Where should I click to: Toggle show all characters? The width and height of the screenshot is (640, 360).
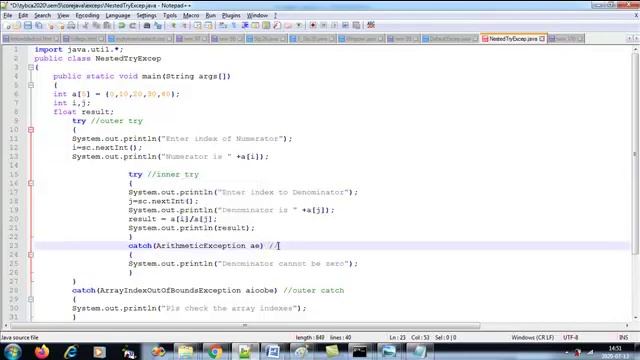(234, 25)
